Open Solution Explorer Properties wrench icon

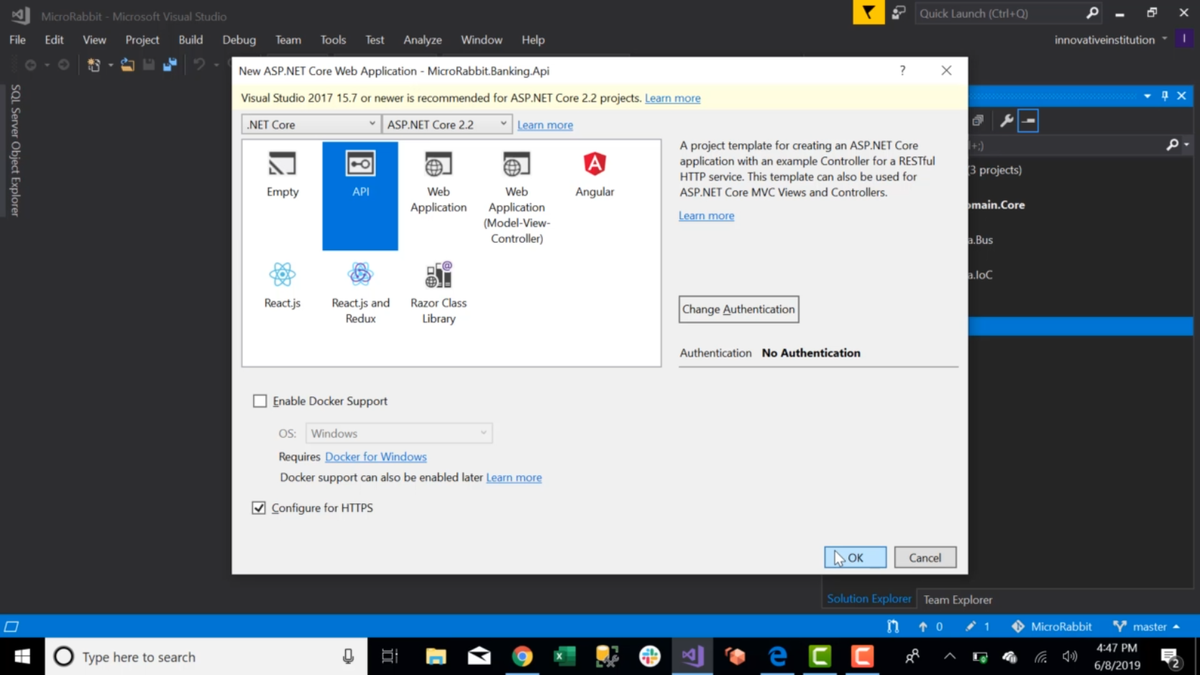coord(1006,121)
